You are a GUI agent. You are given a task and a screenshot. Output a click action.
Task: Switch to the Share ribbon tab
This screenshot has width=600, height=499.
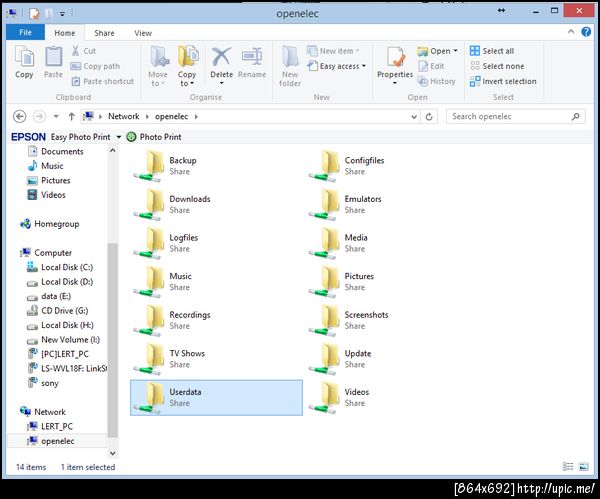coord(104,33)
